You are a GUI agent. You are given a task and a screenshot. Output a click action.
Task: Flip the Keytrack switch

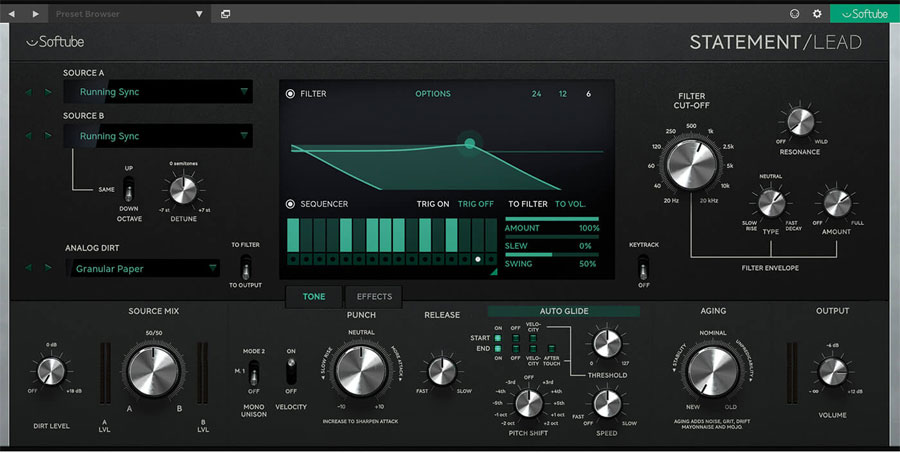click(x=644, y=267)
